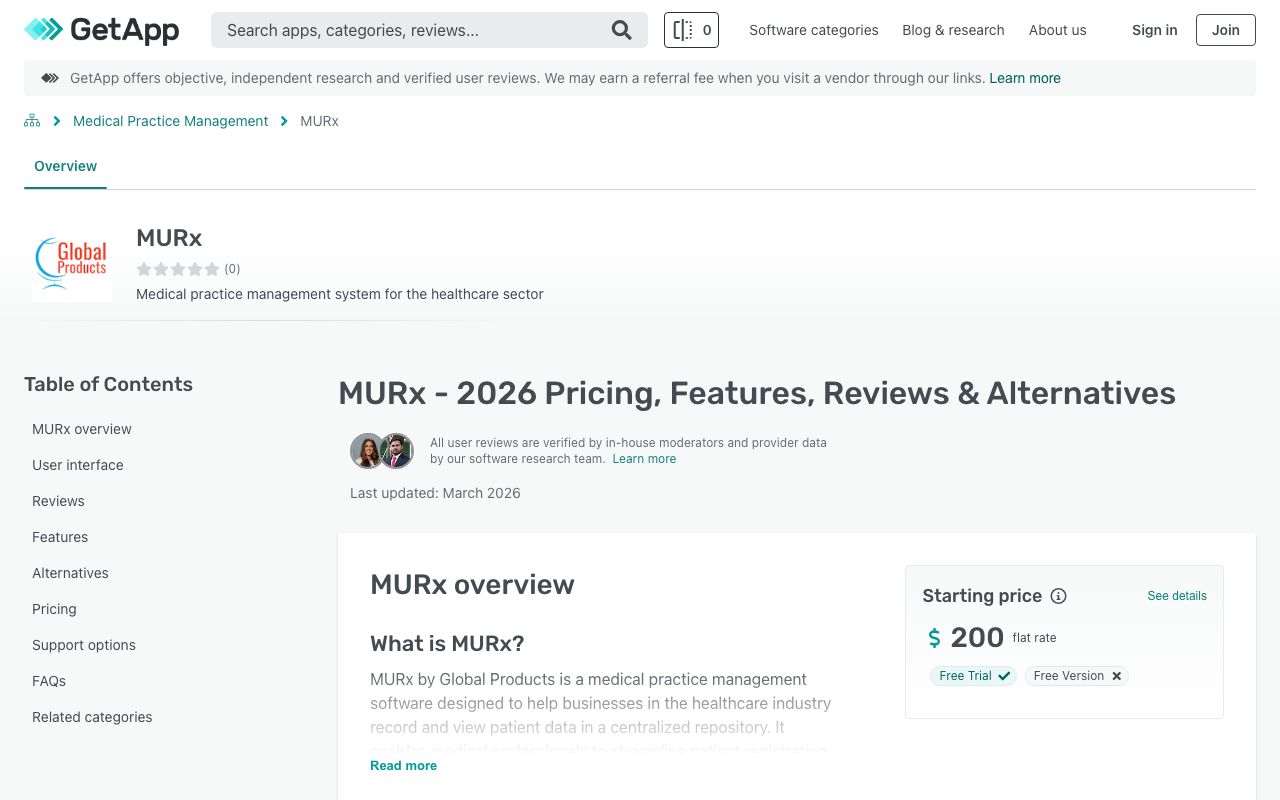This screenshot has height=800, width=1280.
Task: Open Blog & research menu
Action: [953, 30]
